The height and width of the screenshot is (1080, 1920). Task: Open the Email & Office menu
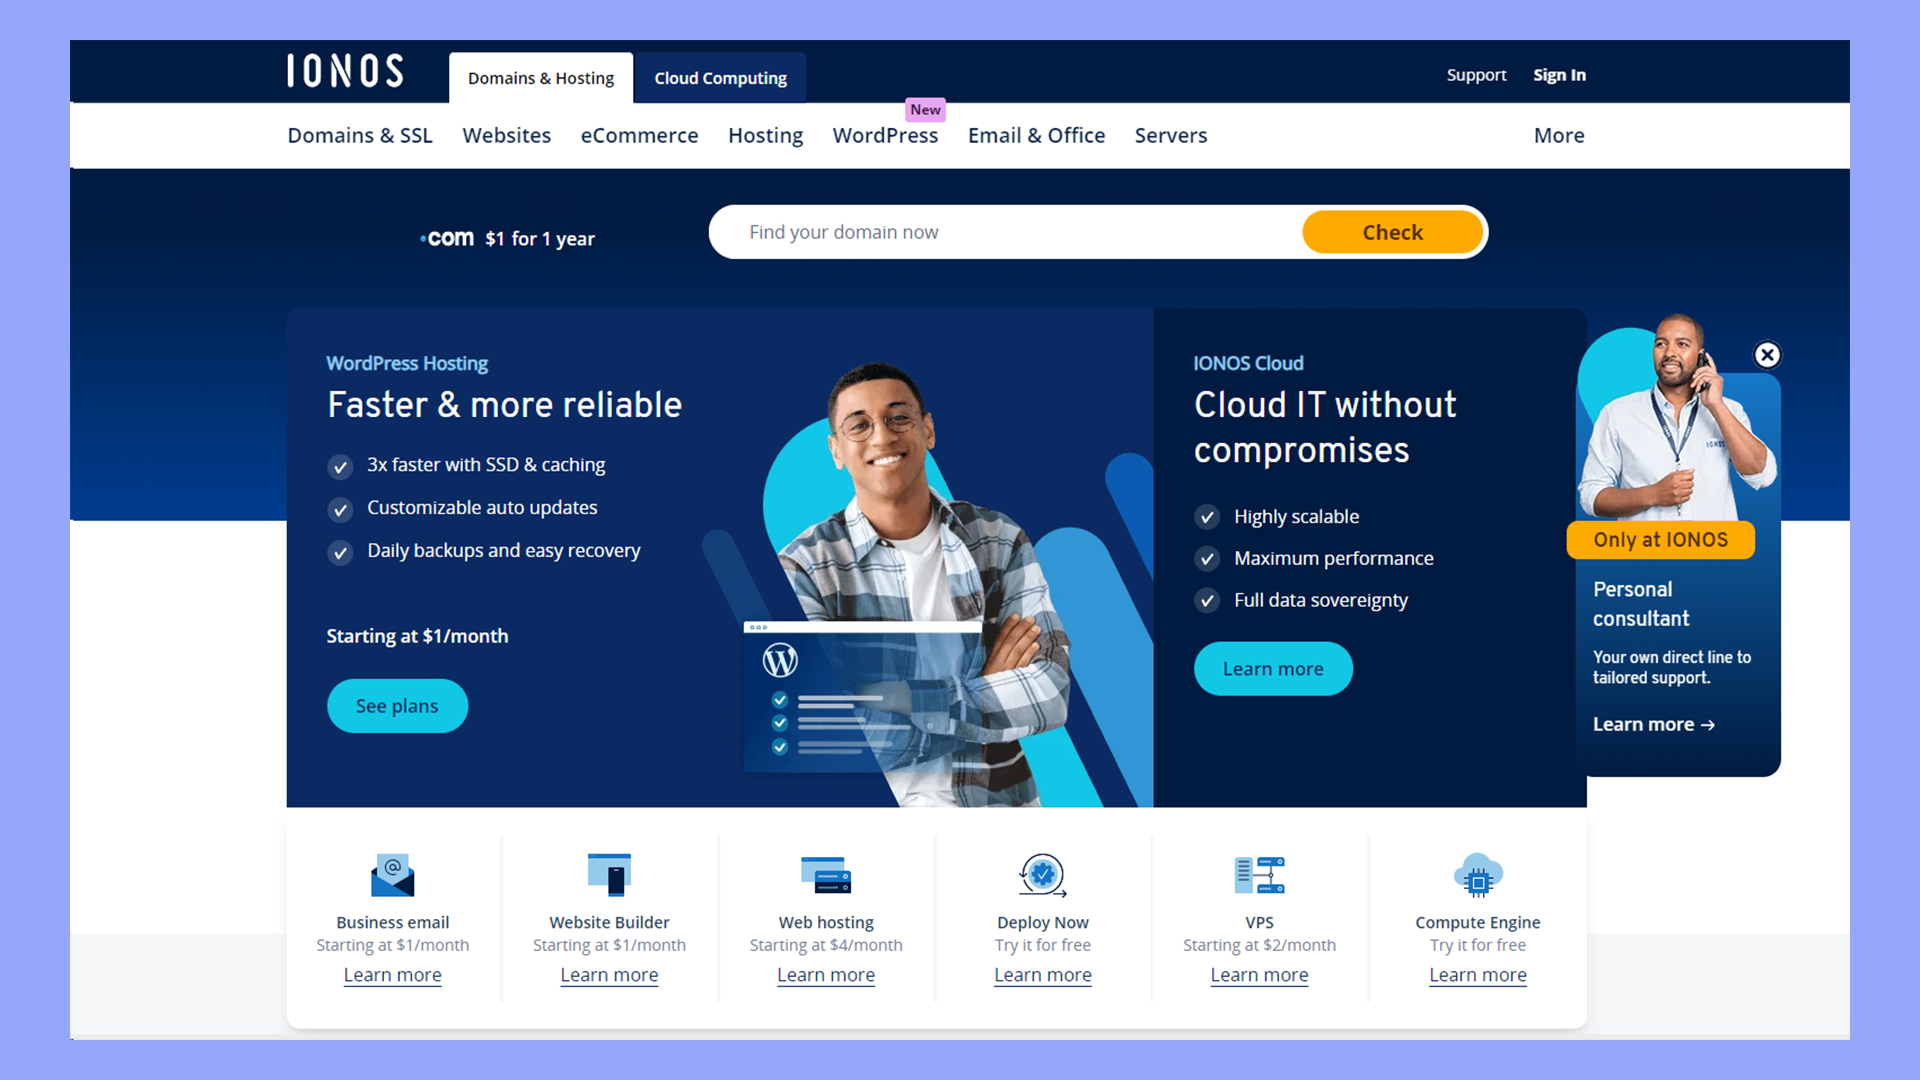1036,135
